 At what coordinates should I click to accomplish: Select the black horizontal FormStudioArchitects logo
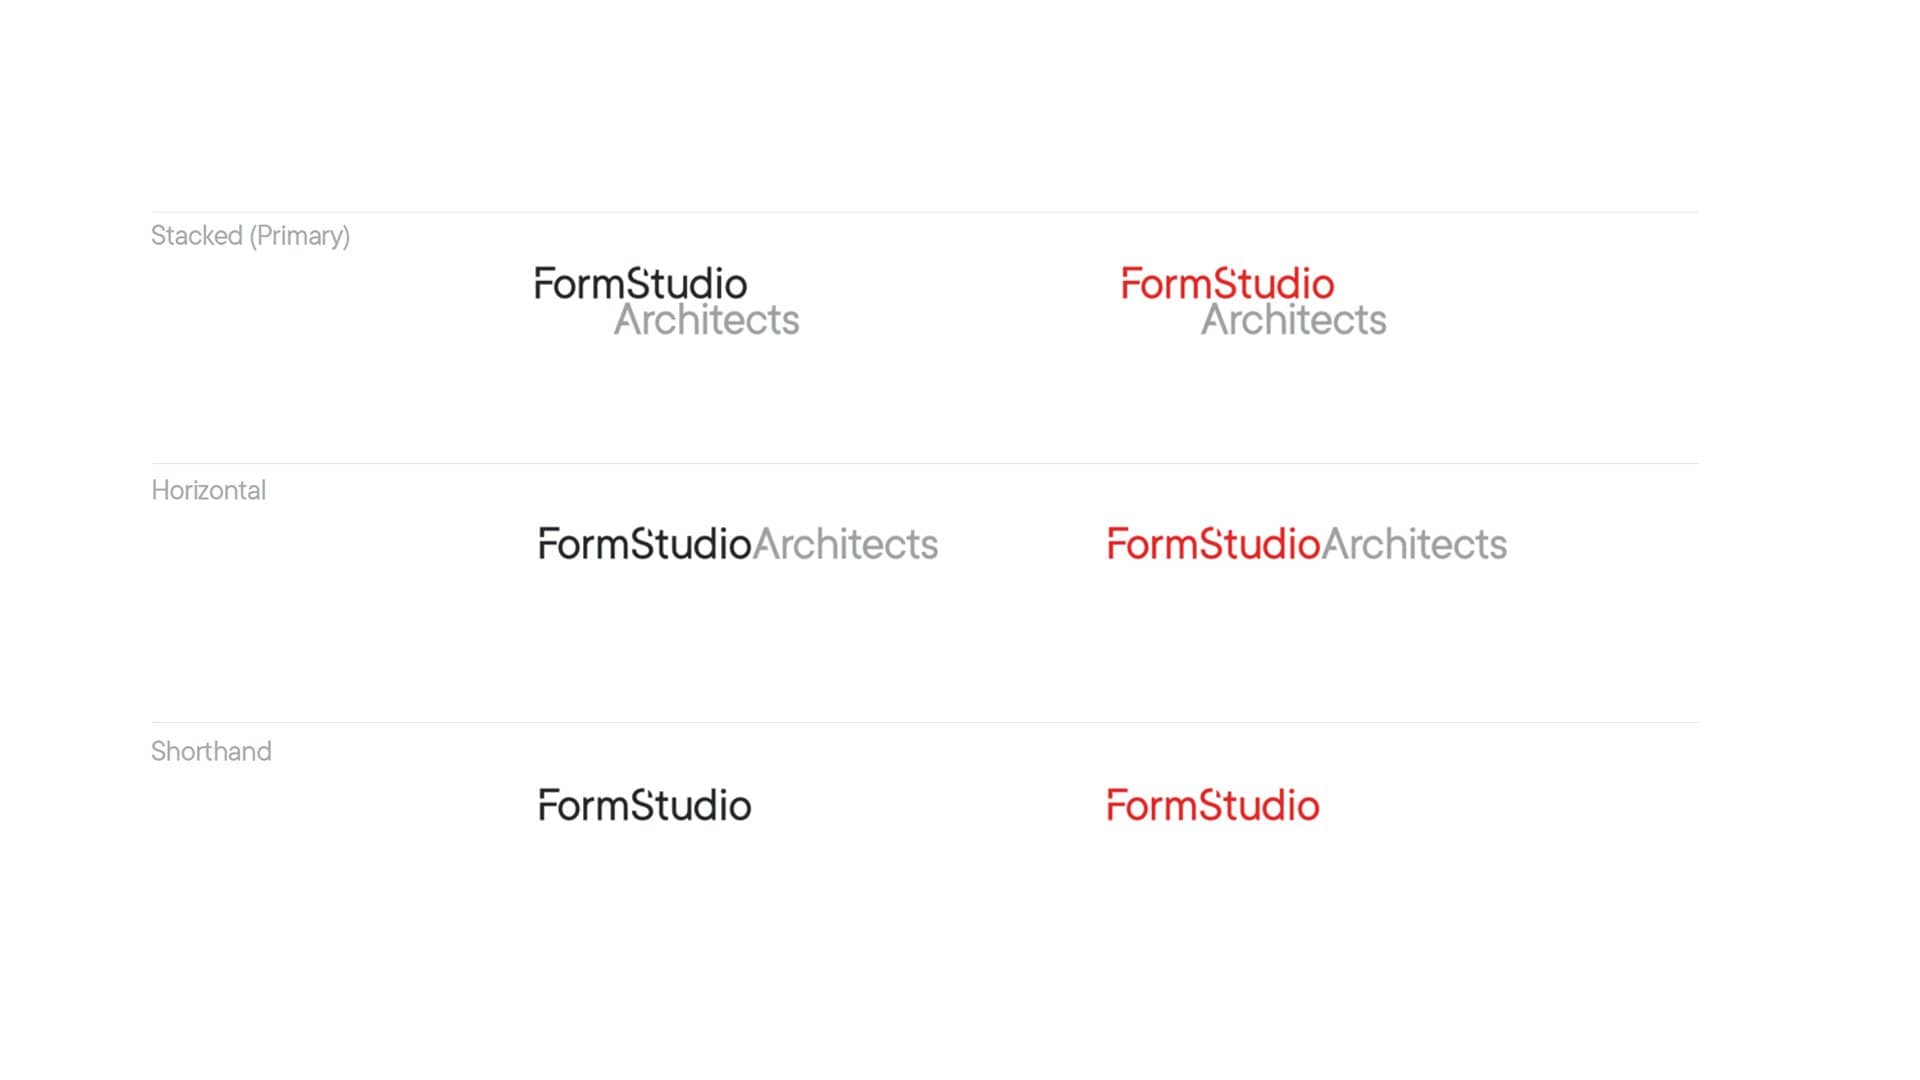738,543
